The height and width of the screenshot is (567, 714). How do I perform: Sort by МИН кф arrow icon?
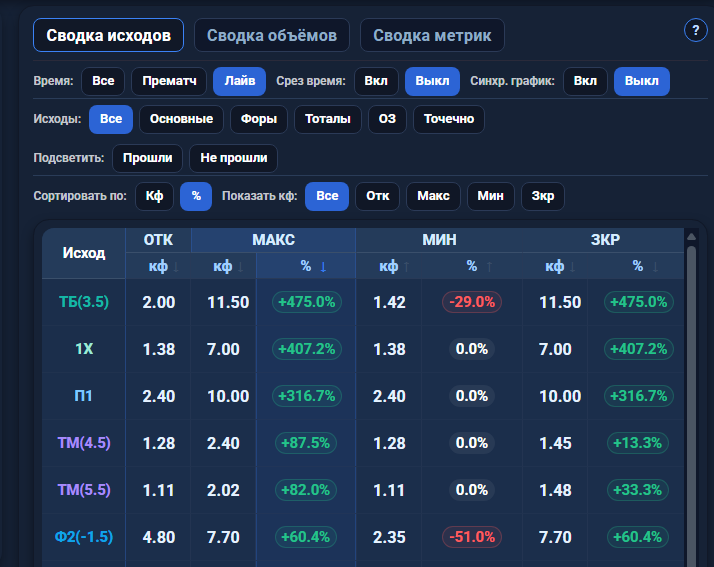coord(407,267)
